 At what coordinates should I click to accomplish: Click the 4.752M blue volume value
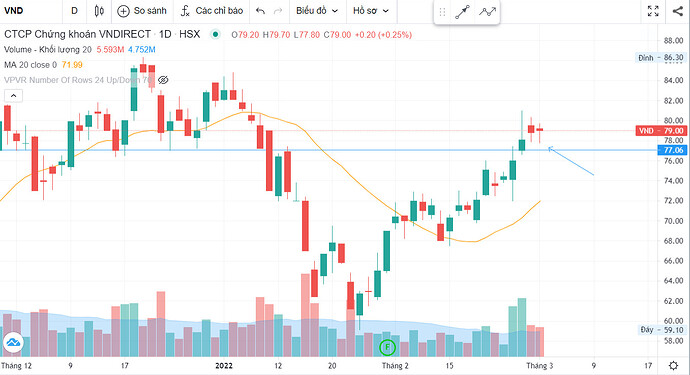click(142, 50)
